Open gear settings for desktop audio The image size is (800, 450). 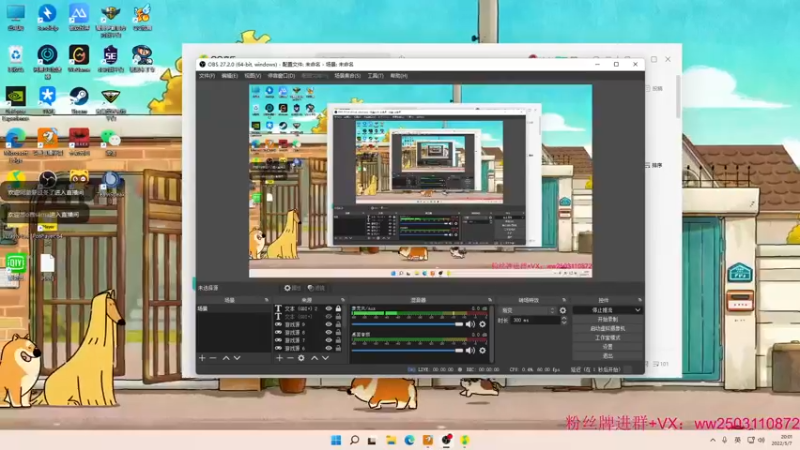coord(482,351)
